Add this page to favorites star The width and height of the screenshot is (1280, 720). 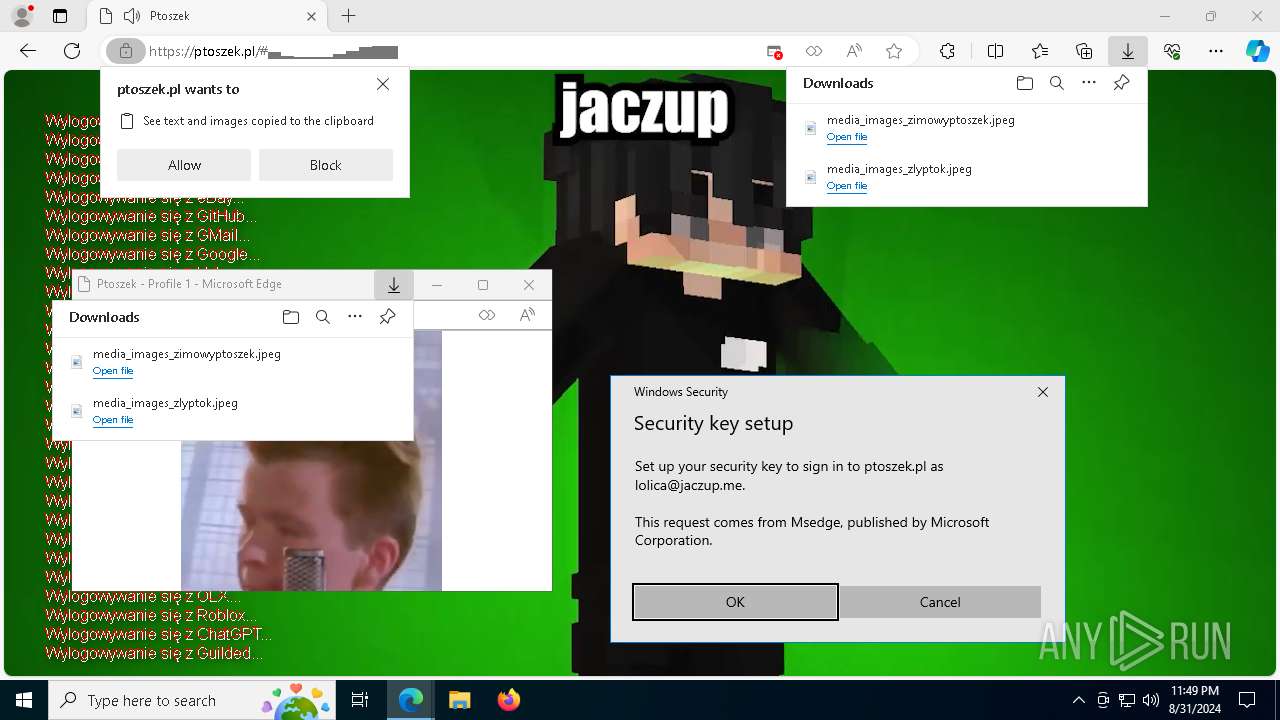click(x=894, y=51)
